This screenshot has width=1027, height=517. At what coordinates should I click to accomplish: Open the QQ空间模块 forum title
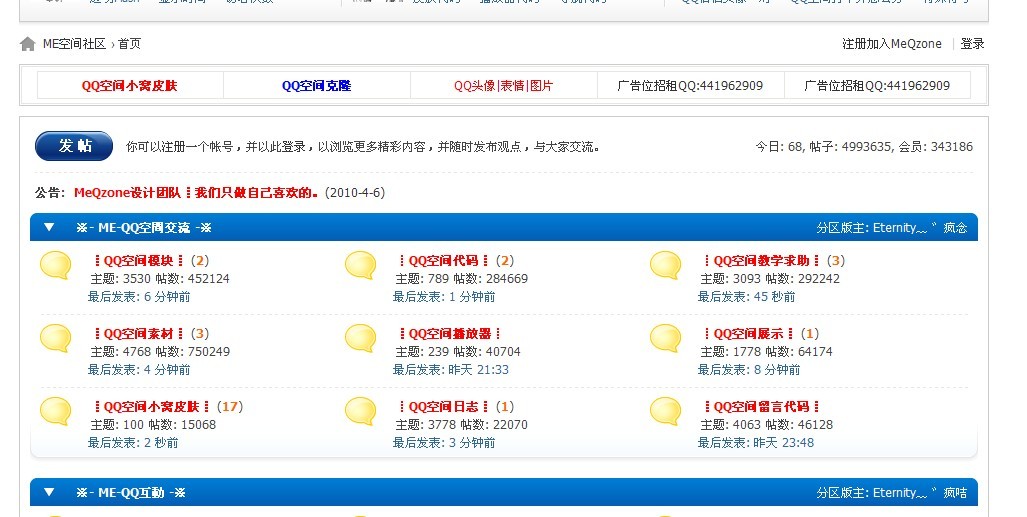pyautogui.click(x=138, y=261)
